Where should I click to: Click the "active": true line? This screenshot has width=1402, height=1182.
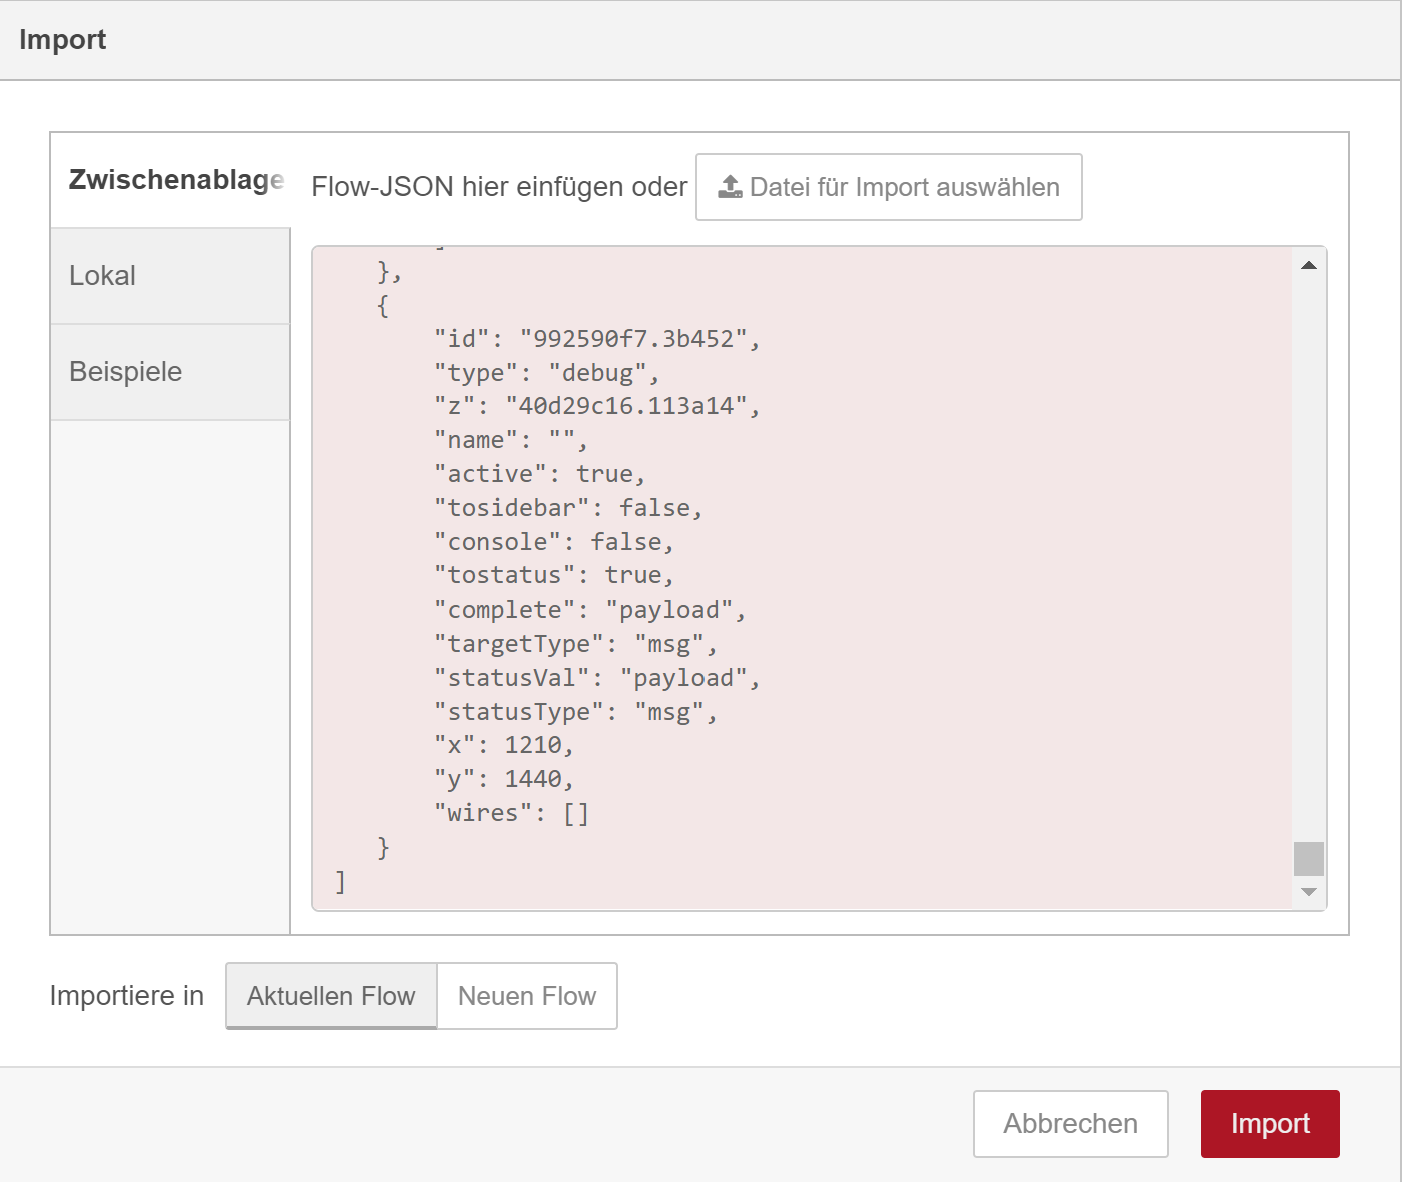(540, 474)
